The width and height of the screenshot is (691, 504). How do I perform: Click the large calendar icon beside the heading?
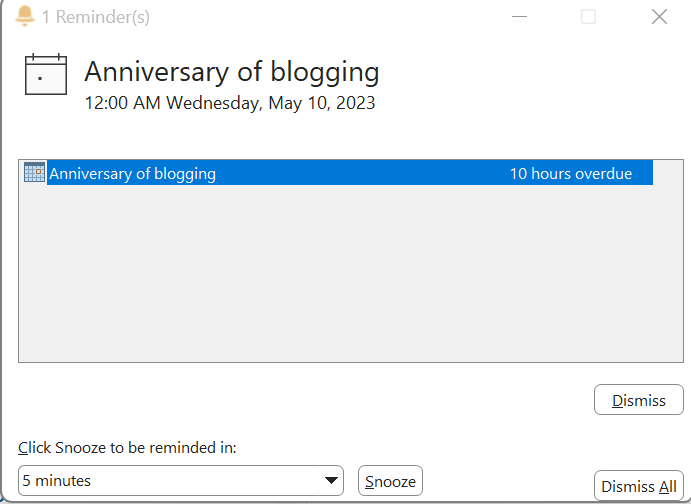coord(45,75)
